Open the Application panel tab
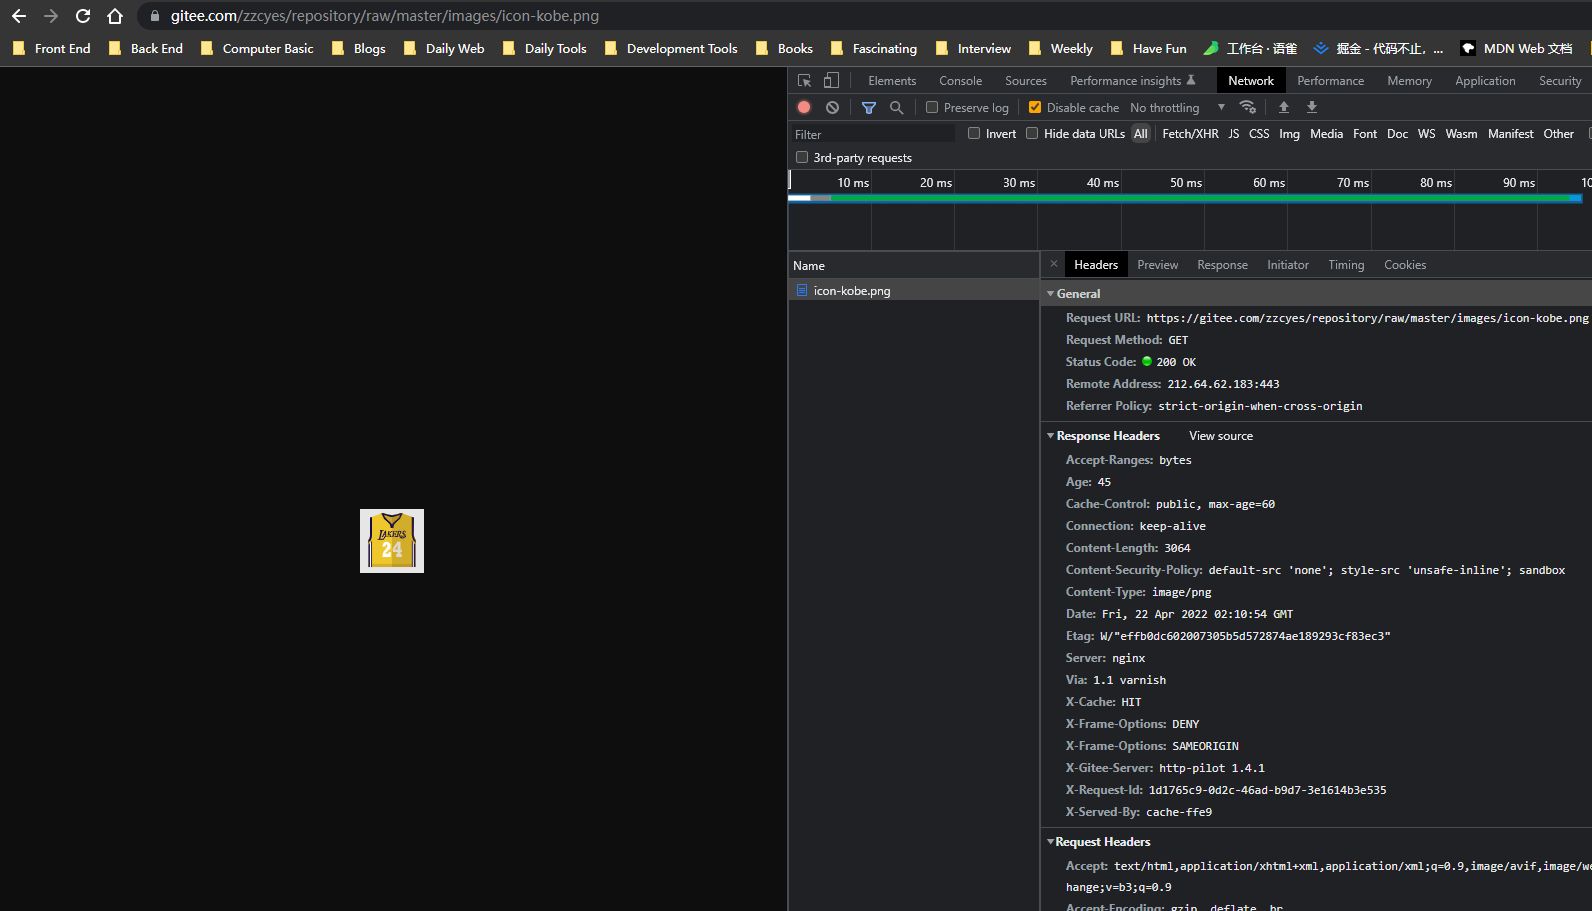The width and height of the screenshot is (1592, 911). (x=1485, y=81)
